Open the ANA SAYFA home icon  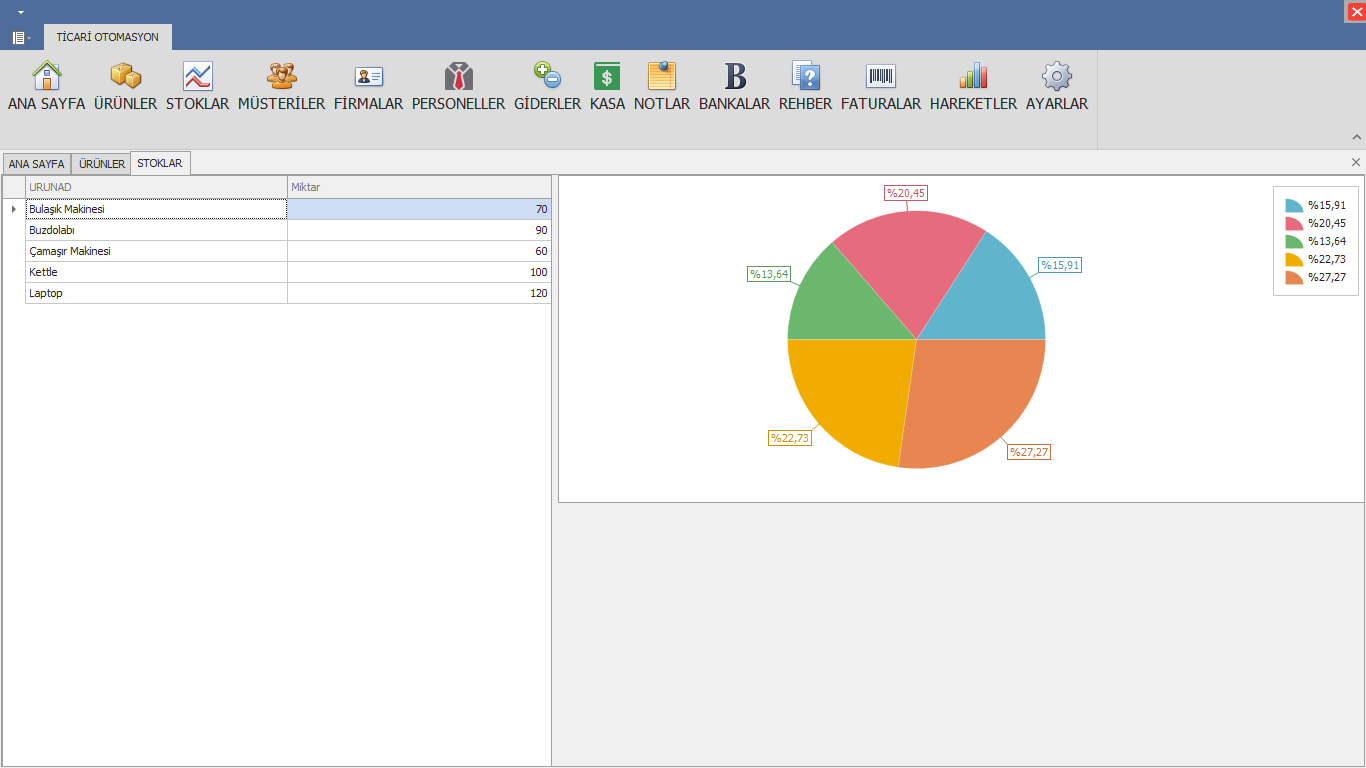[46, 76]
